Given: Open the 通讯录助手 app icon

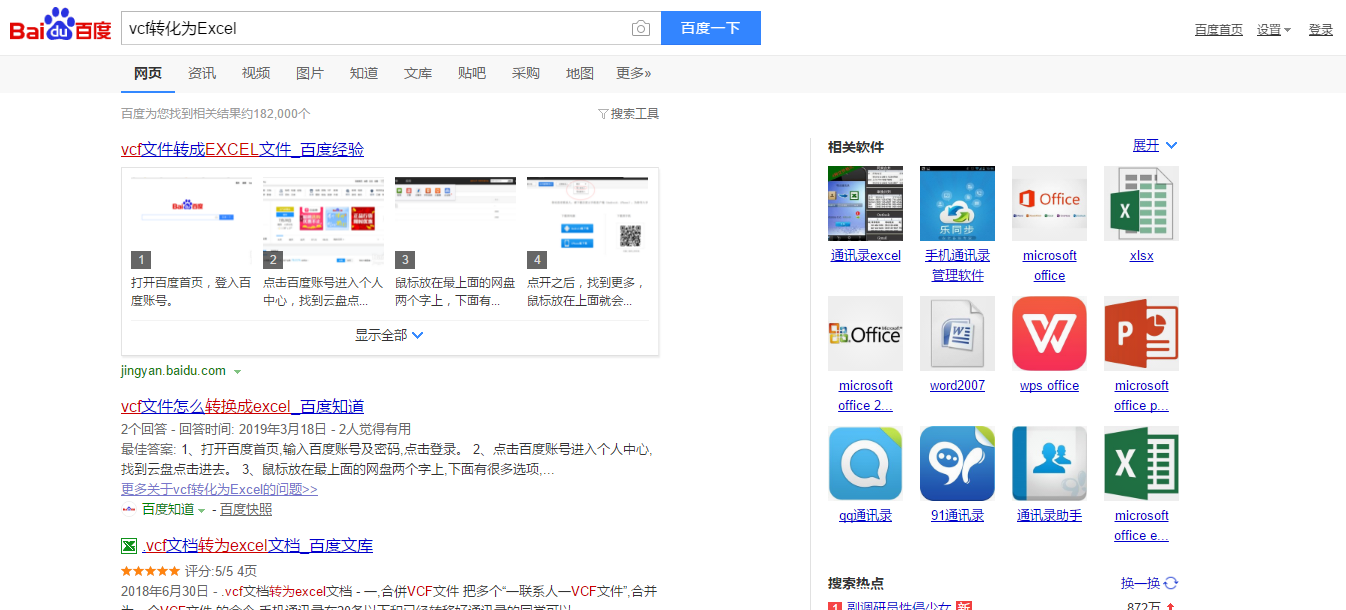Looking at the screenshot, I should pyautogui.click(x=1049, y=463).
